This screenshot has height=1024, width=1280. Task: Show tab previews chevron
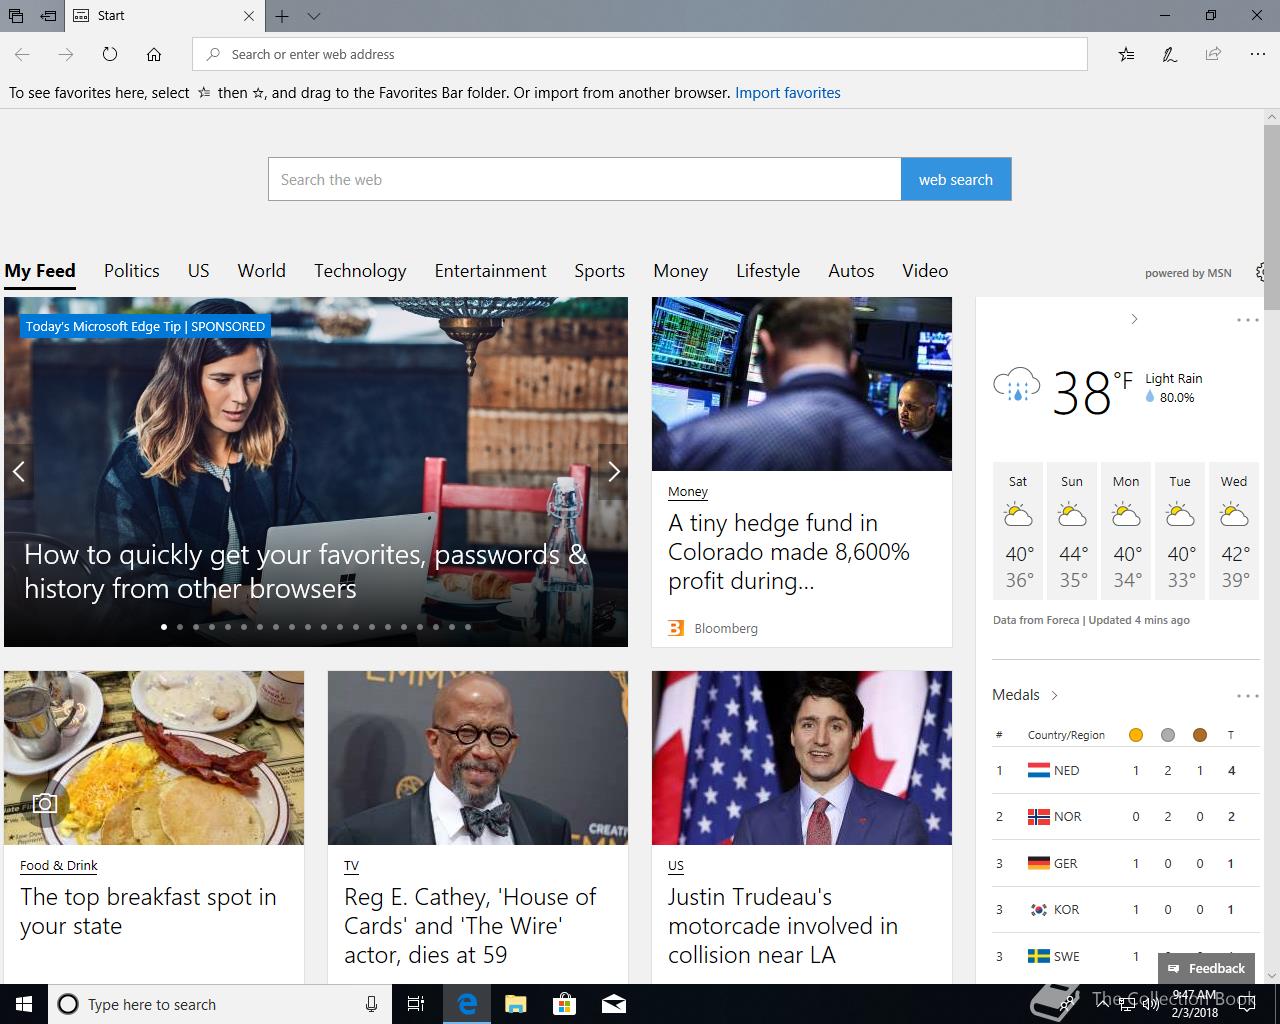[314, 16]
